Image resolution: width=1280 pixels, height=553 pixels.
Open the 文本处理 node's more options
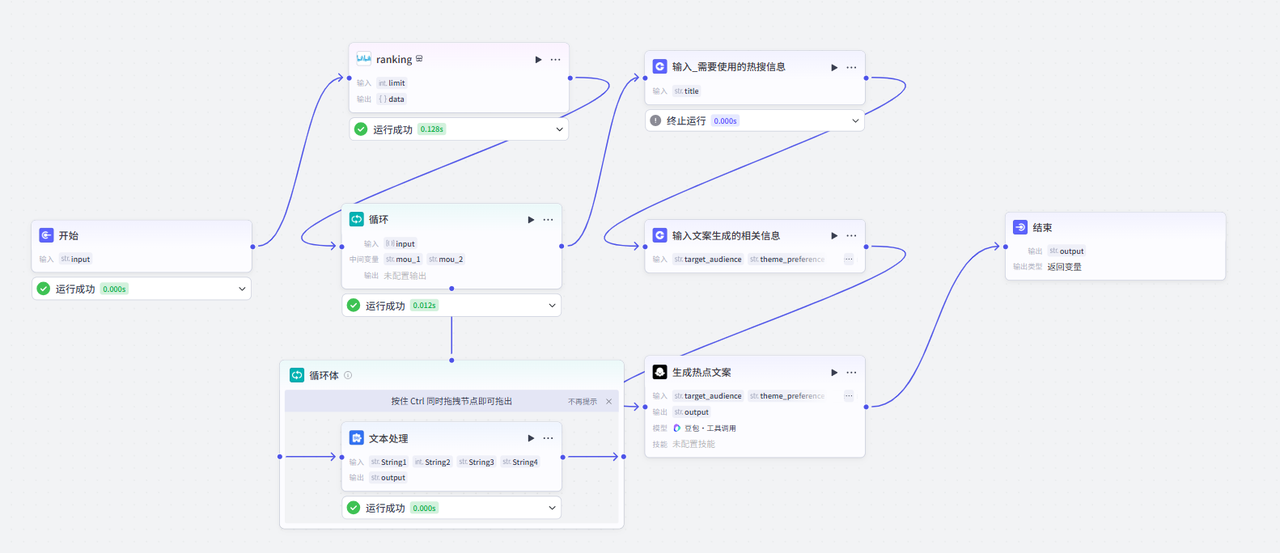click(x=548, y=438)
